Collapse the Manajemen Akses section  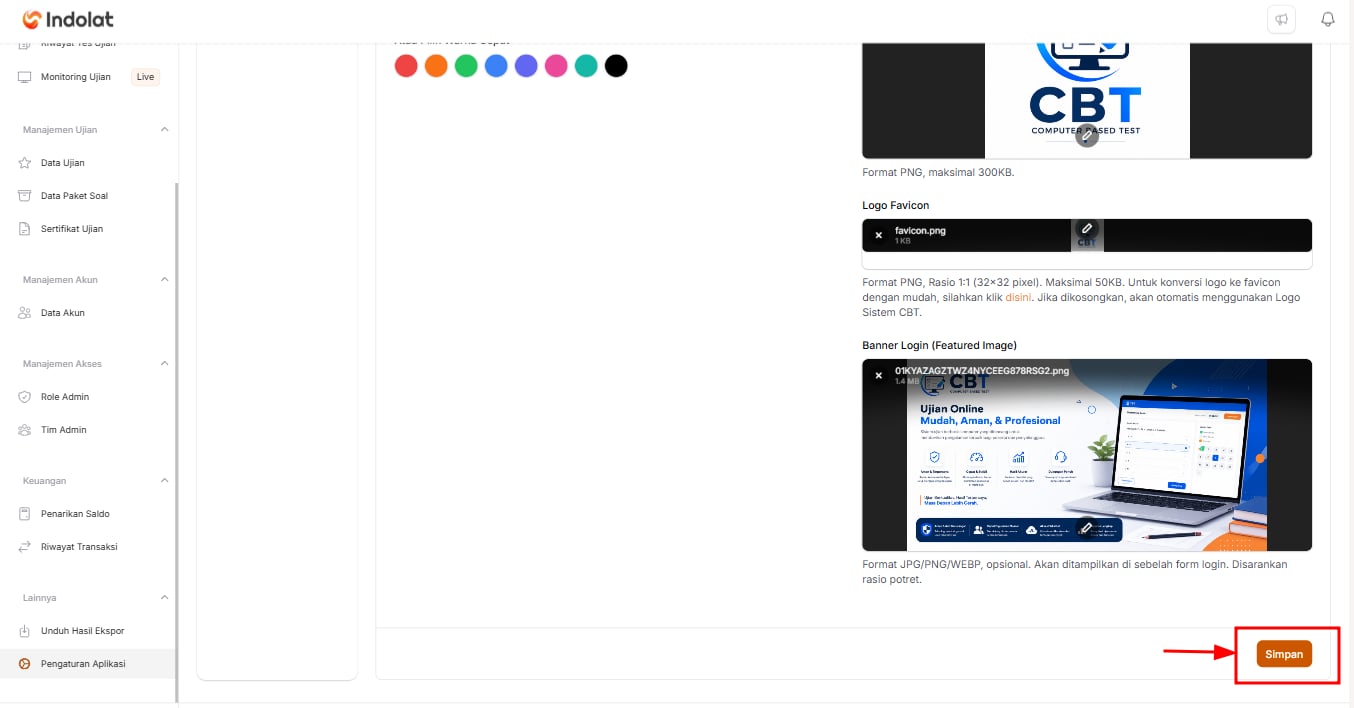pyautogui.click(x=164, y=364)
